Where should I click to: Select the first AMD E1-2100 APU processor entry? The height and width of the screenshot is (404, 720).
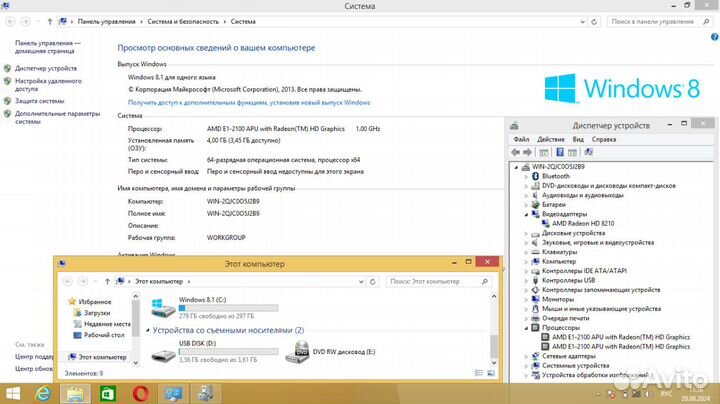[x=621, y=337]
